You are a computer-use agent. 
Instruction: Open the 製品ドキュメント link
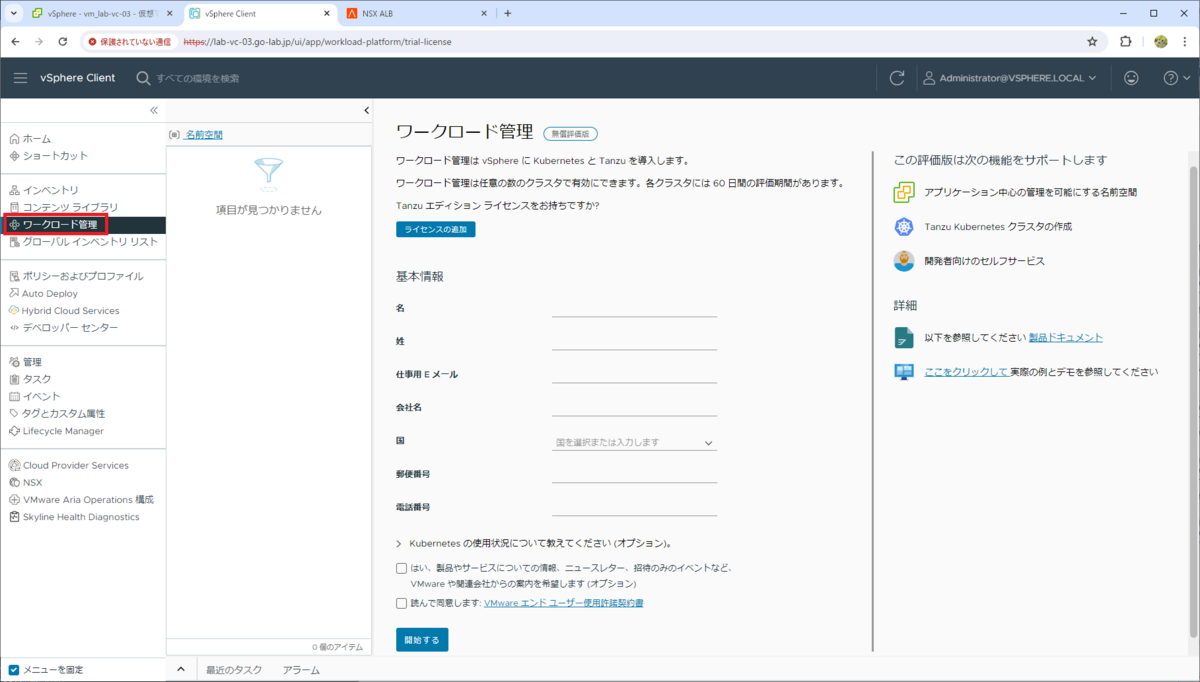click(1066, 337)
